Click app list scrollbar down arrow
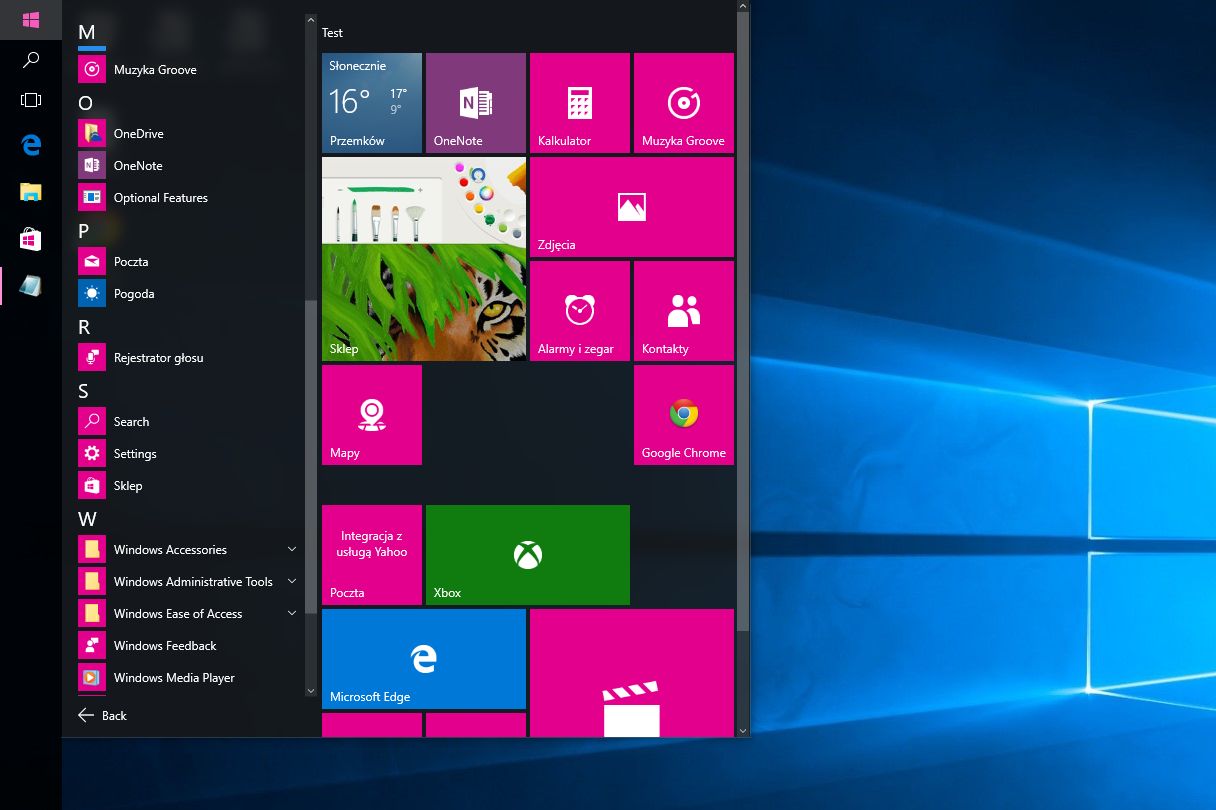1216x810 pixels. coord(311,689)
